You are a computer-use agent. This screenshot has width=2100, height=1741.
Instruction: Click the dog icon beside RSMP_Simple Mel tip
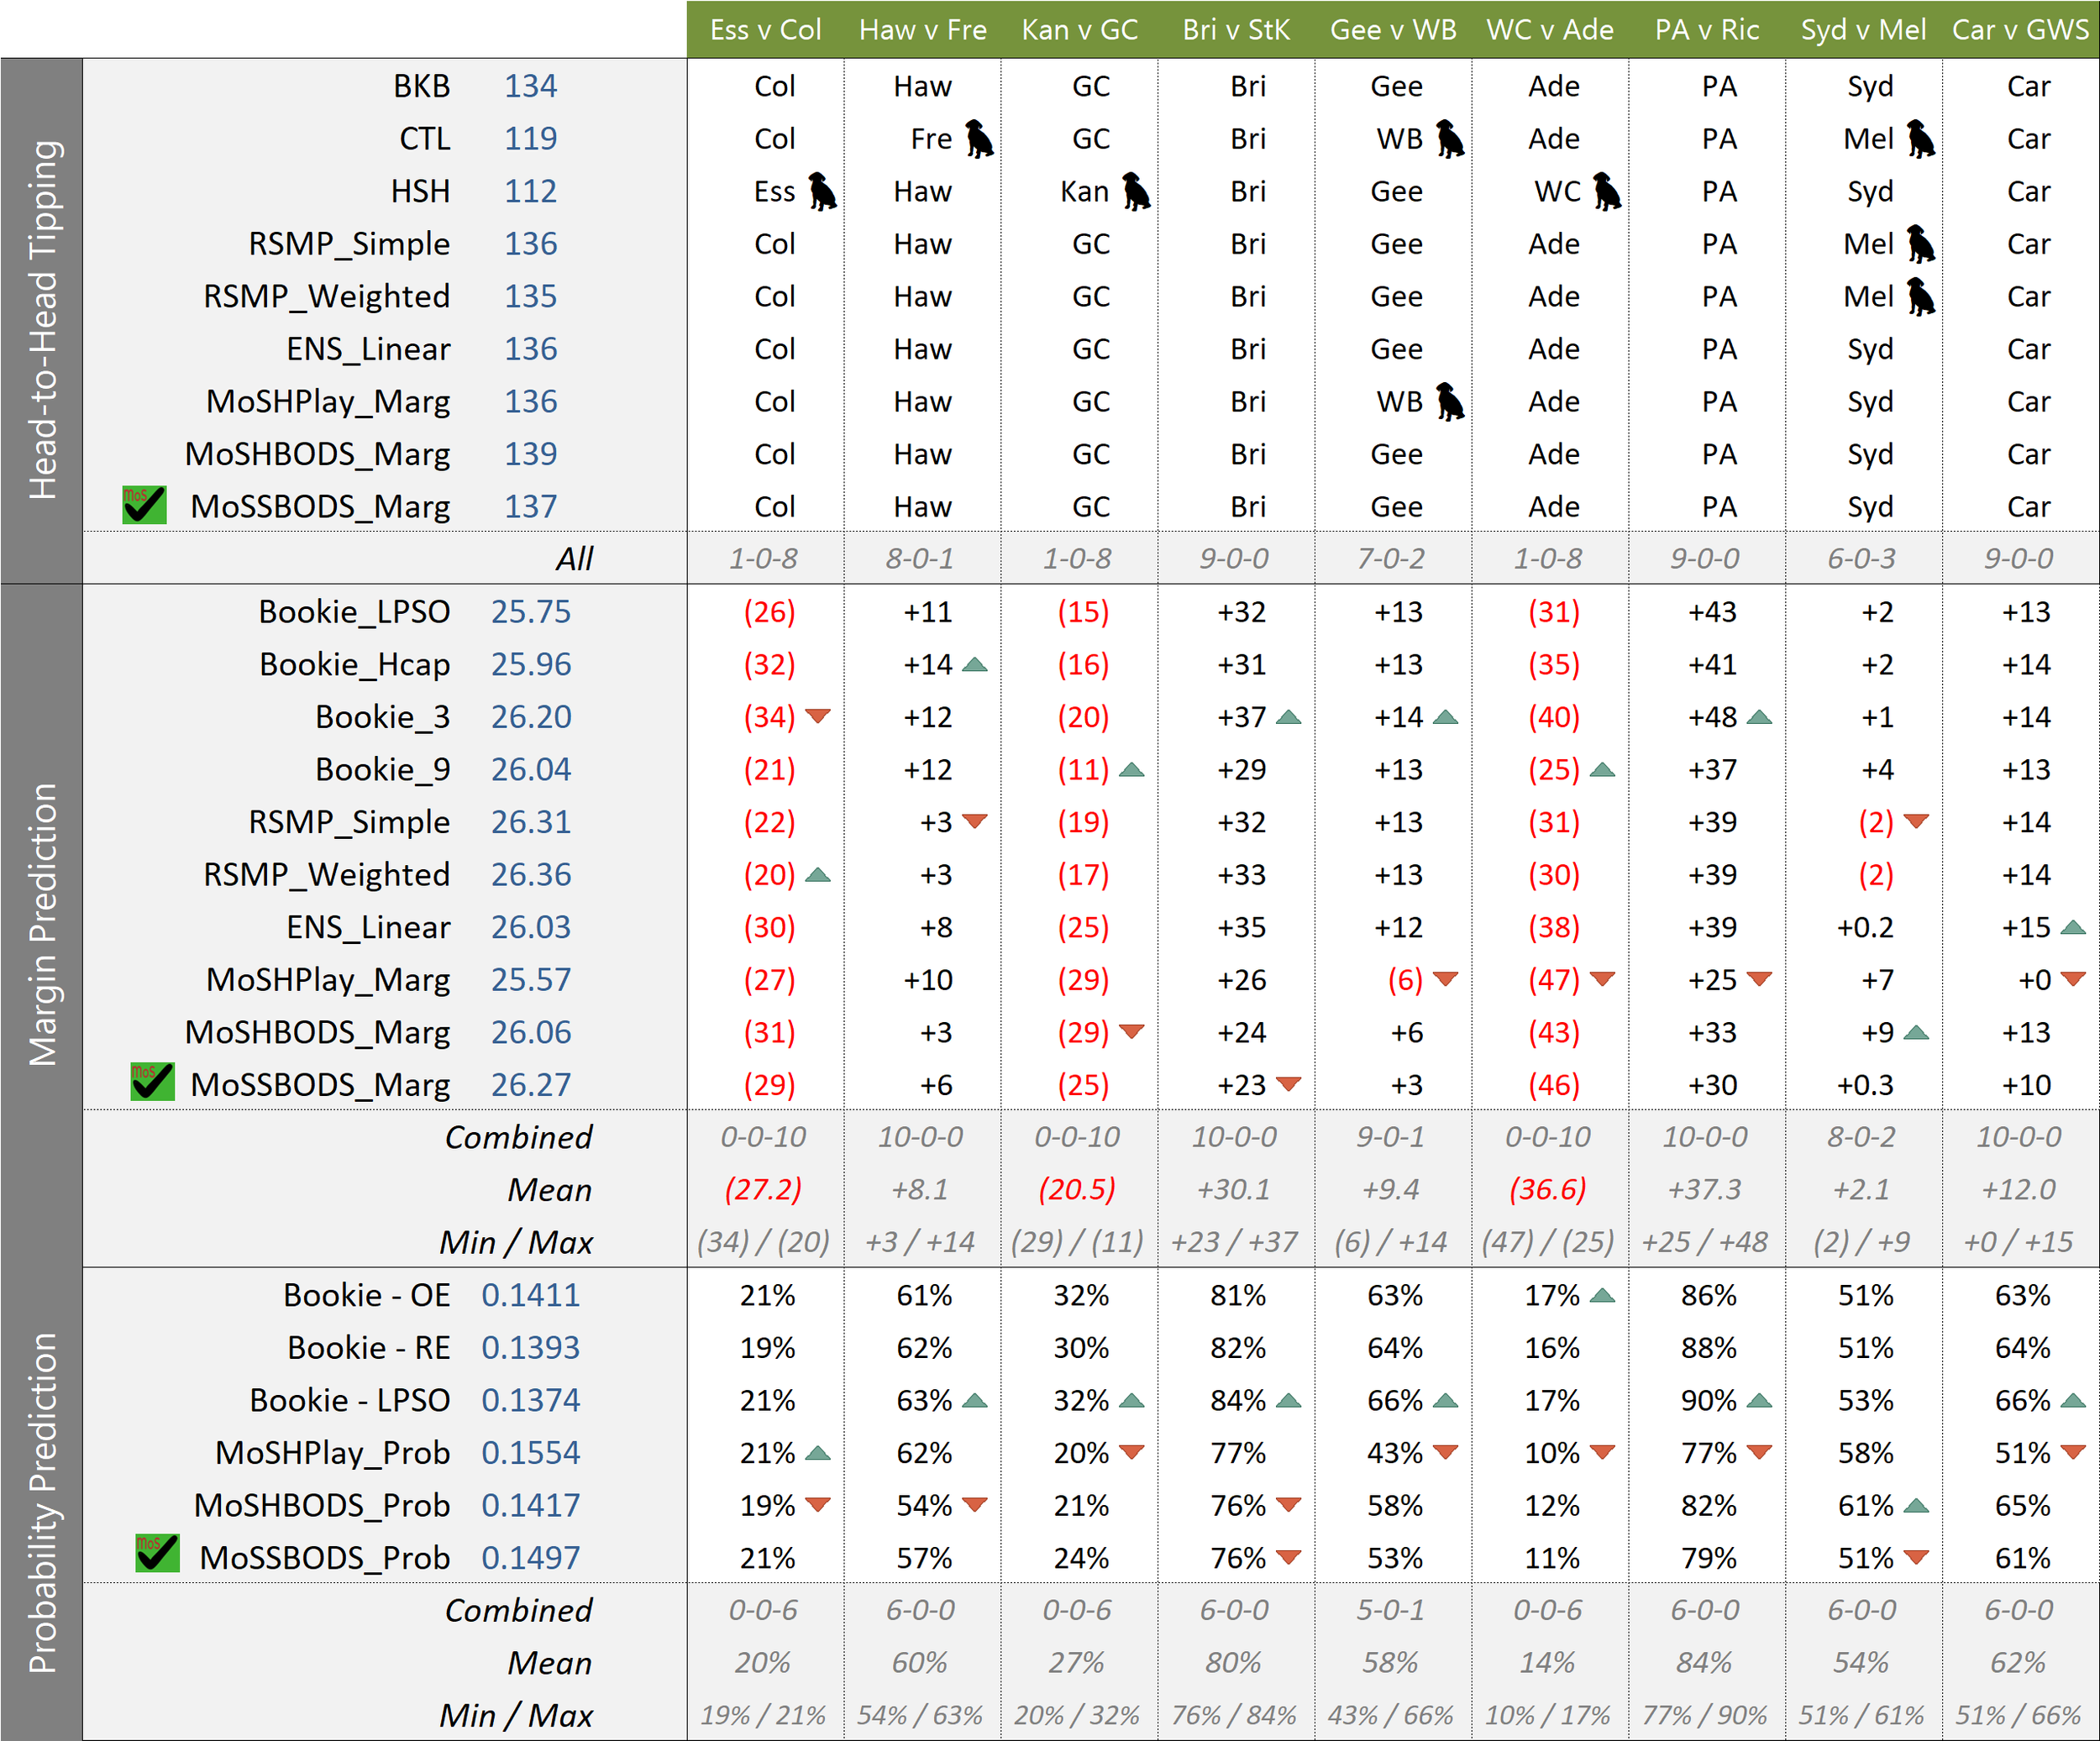(1920, 244)
